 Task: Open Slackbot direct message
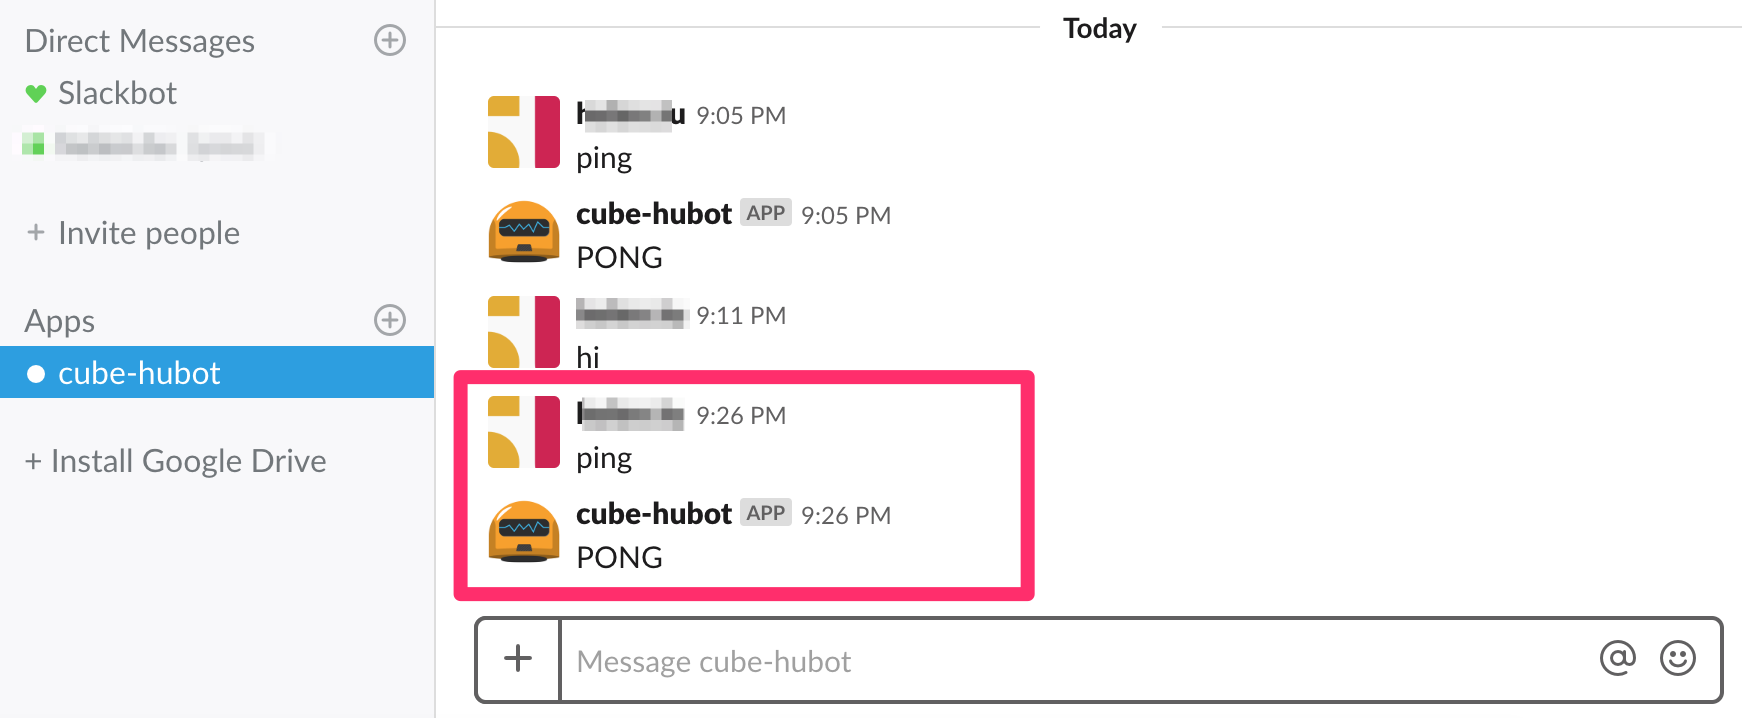[117, 93]
